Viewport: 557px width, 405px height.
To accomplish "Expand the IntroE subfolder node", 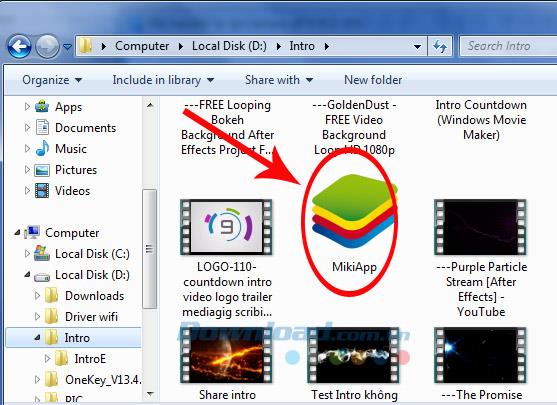I will pos(47,358).
